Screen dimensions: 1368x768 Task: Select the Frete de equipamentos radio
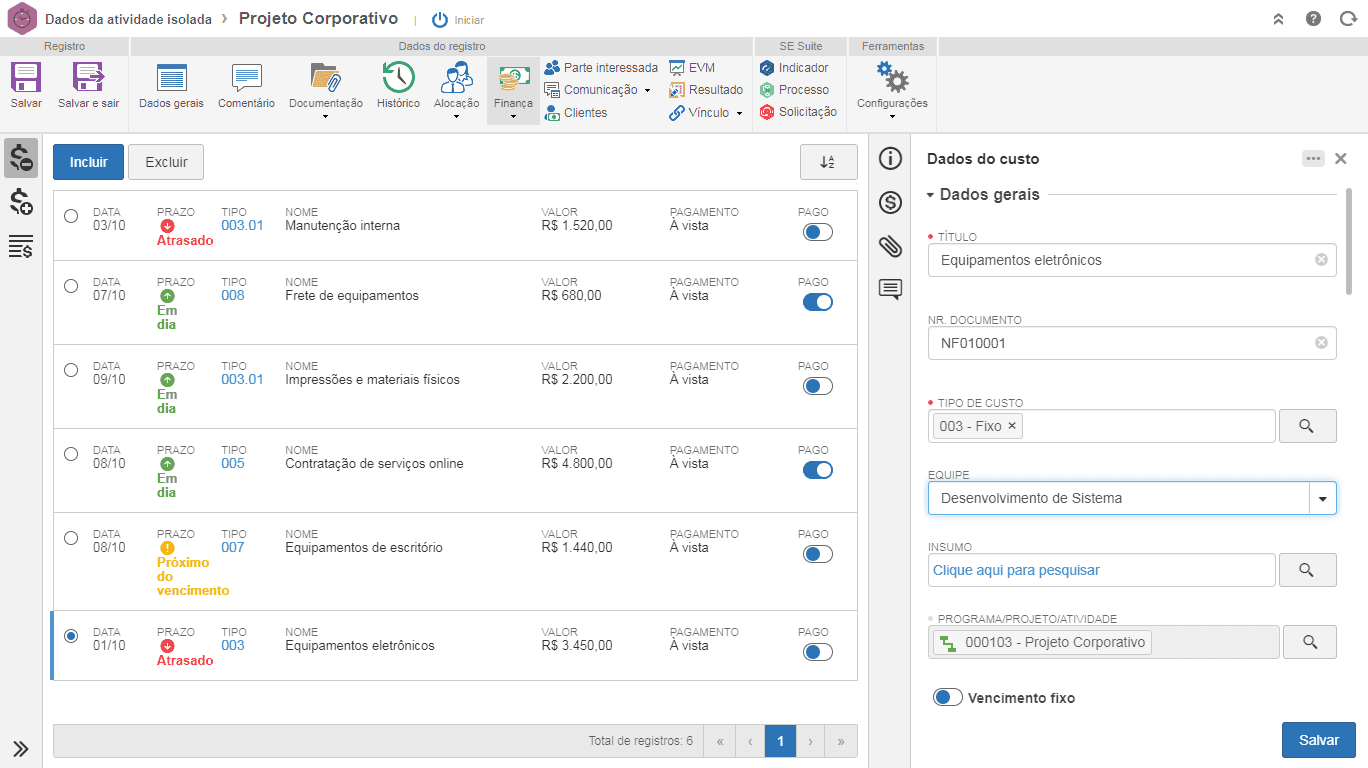(x=71, y=286)
